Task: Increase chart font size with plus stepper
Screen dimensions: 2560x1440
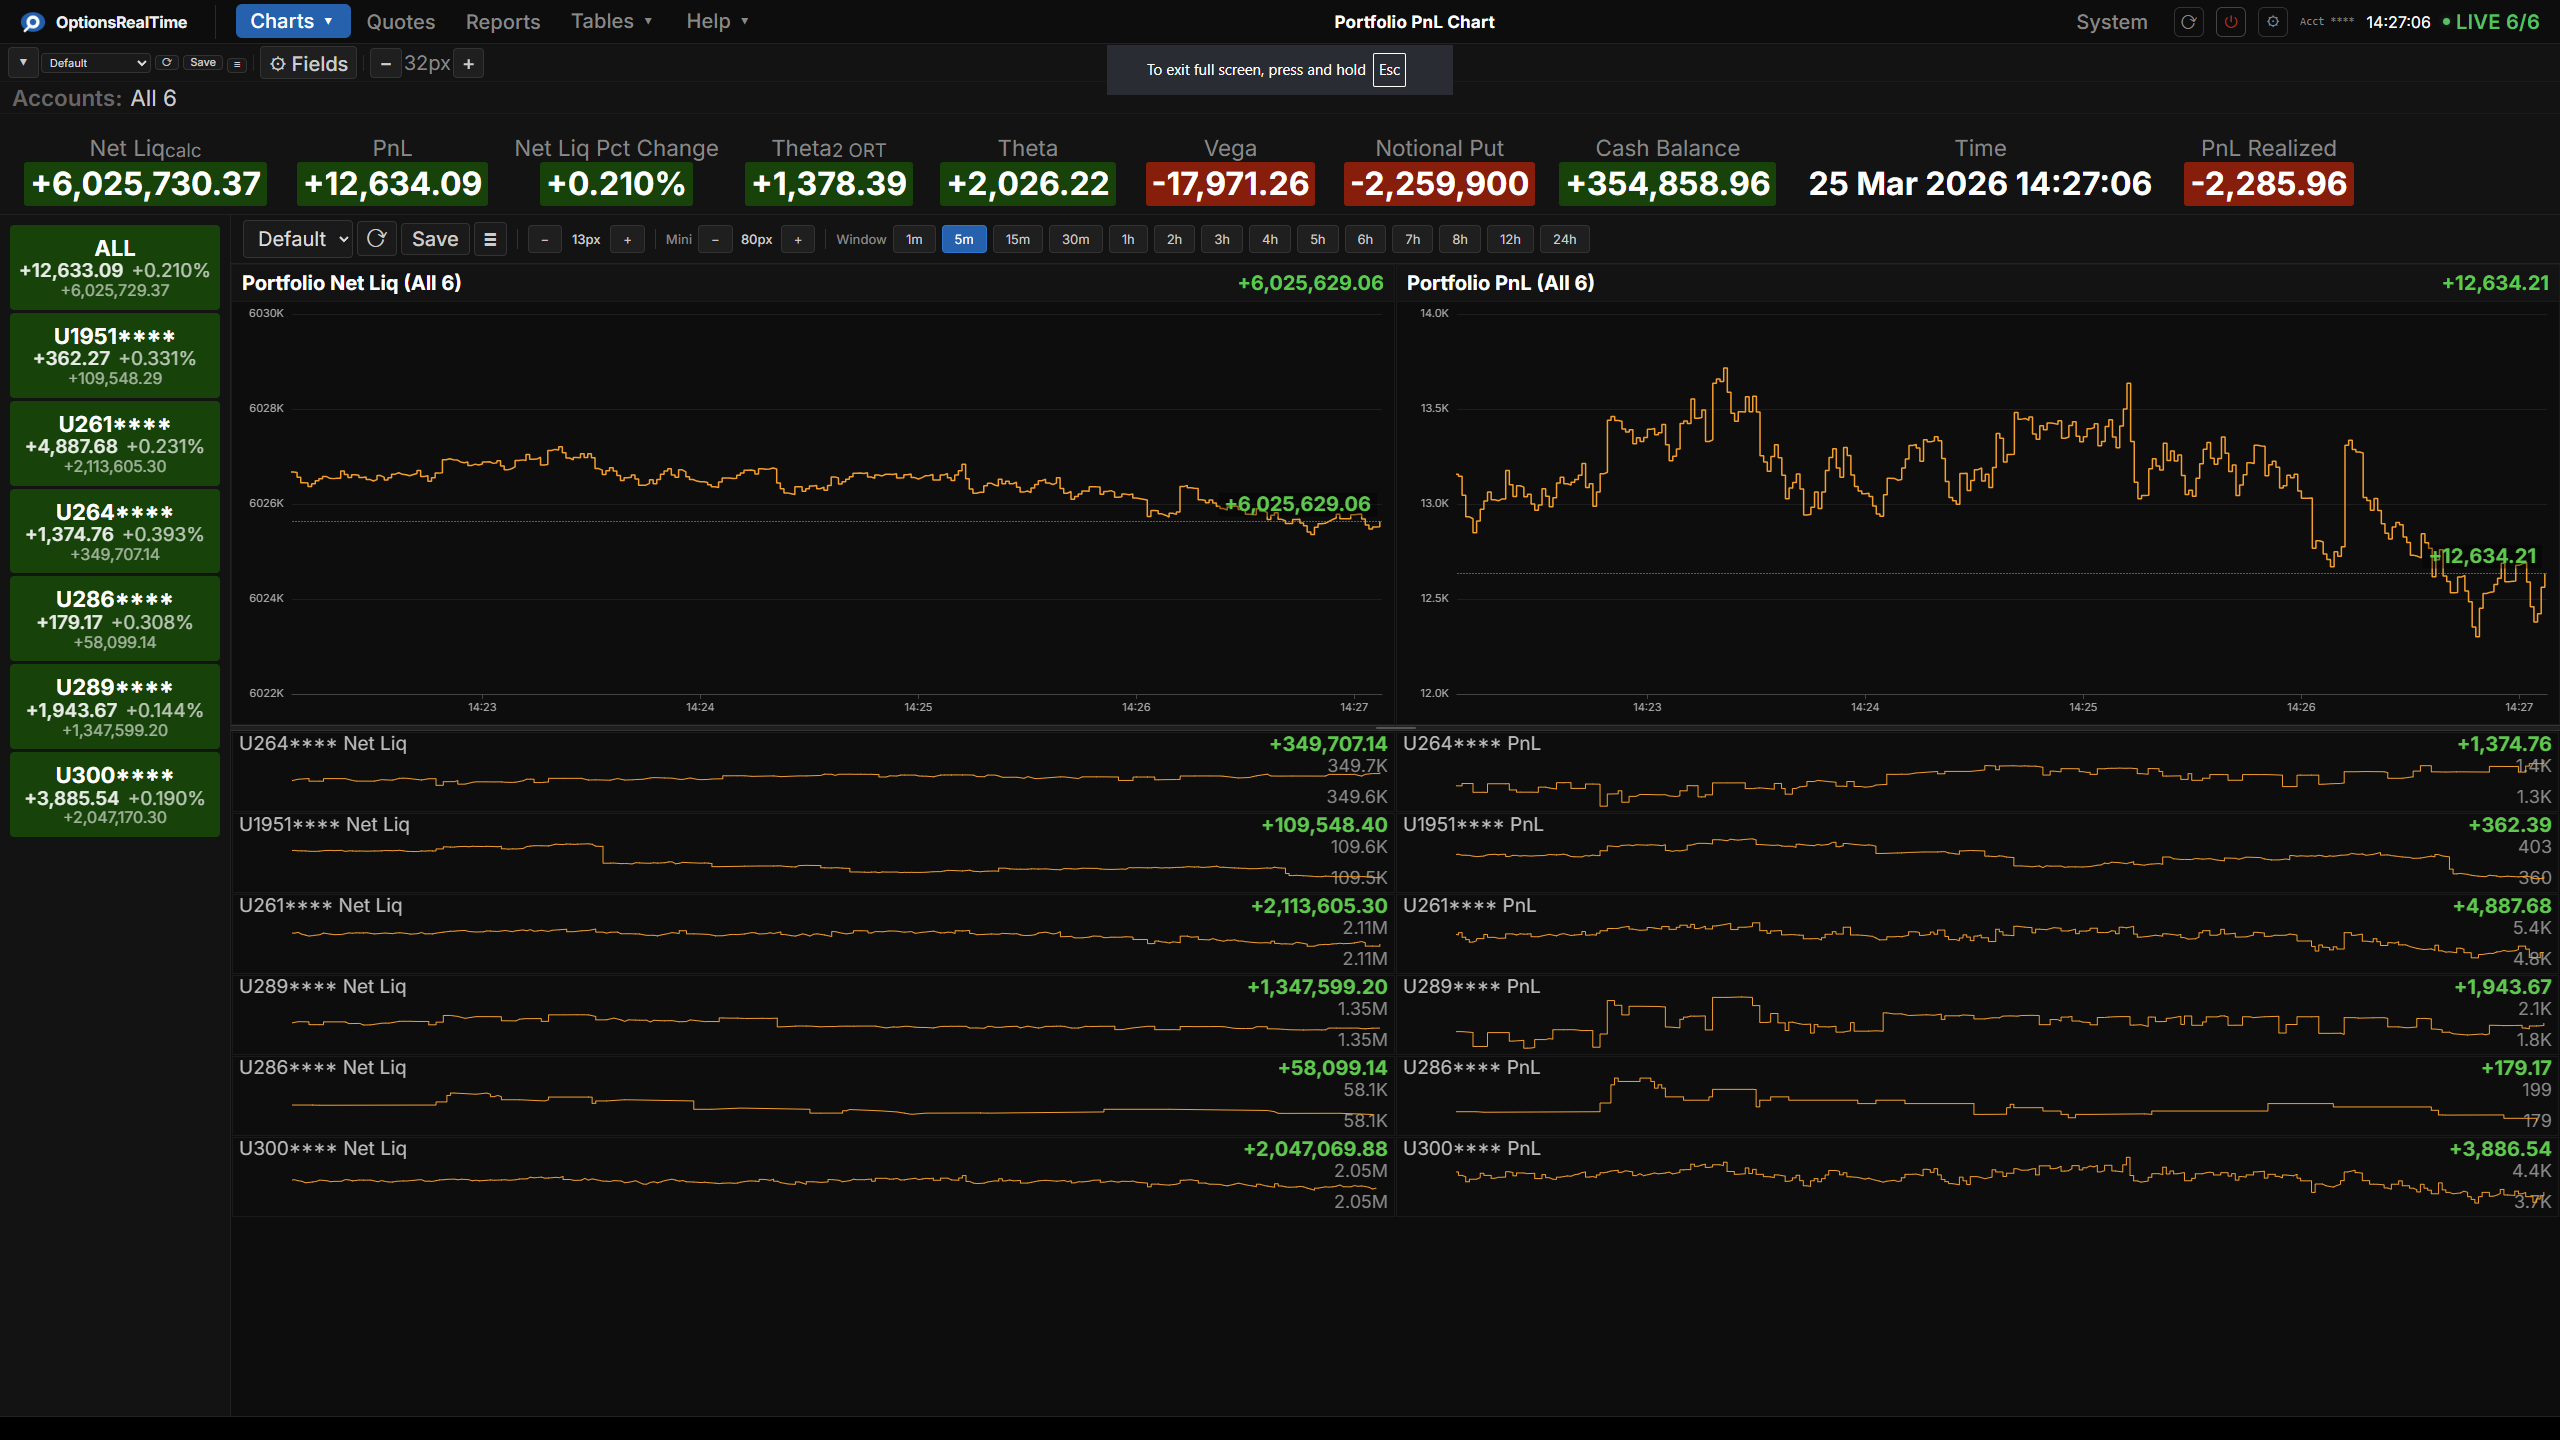Action: click(469, 63)
